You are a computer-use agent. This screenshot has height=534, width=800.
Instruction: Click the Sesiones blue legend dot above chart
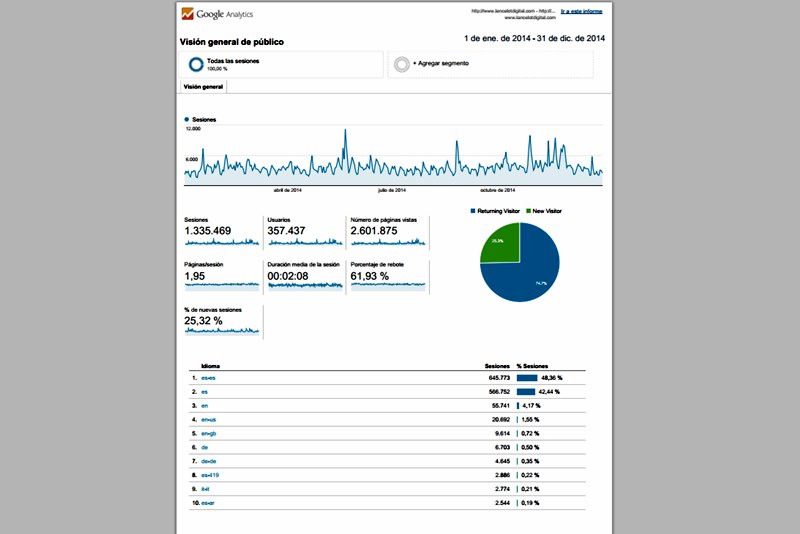point(186,119)
